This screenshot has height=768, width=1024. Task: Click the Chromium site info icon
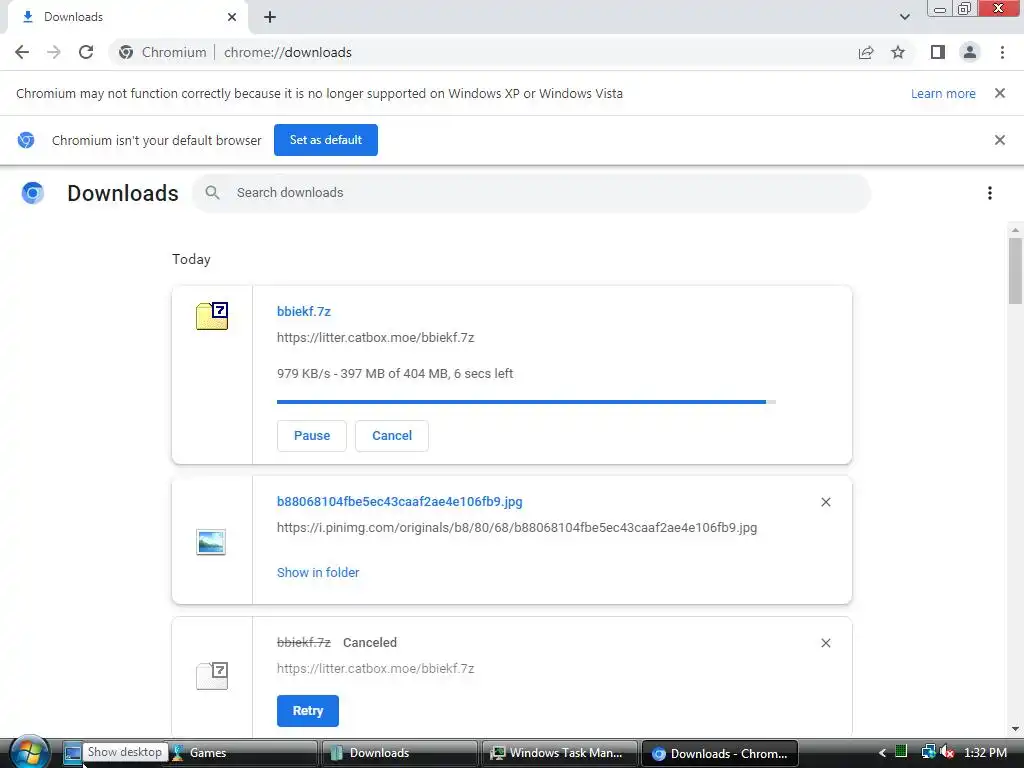126,52
